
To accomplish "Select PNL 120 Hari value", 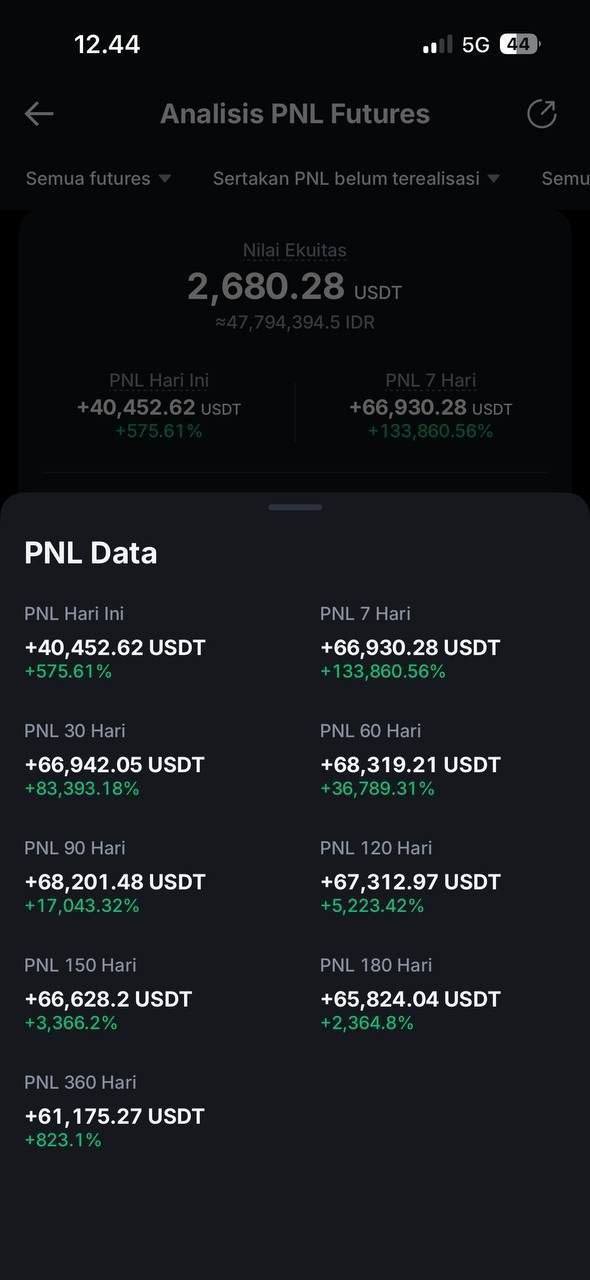I will 410,882.
